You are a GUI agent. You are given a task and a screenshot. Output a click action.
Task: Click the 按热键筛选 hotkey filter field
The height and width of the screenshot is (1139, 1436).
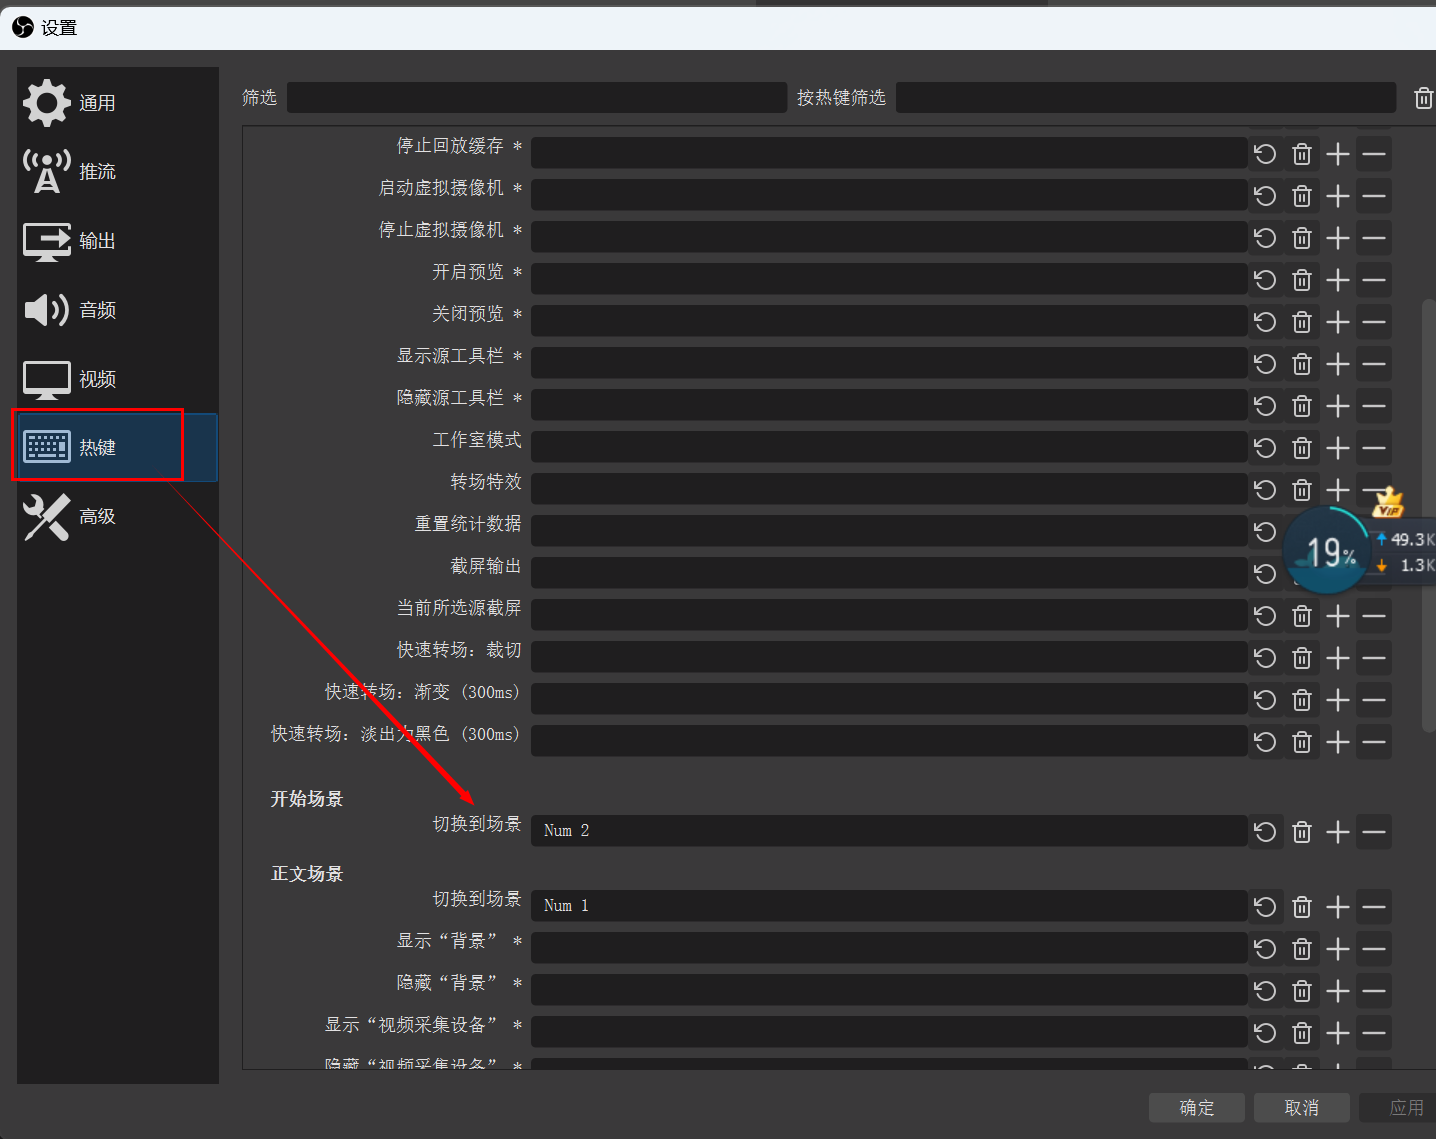click(1146, 97)
